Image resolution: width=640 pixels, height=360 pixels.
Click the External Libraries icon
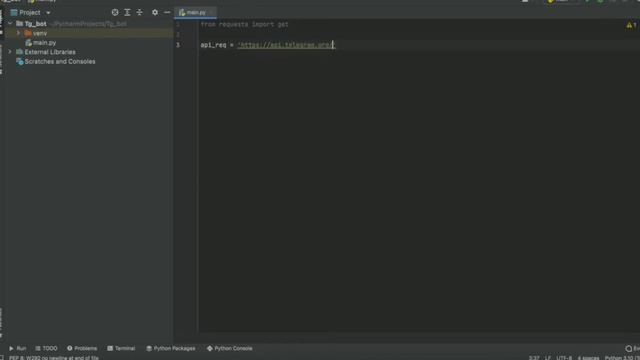pos(19,52)
